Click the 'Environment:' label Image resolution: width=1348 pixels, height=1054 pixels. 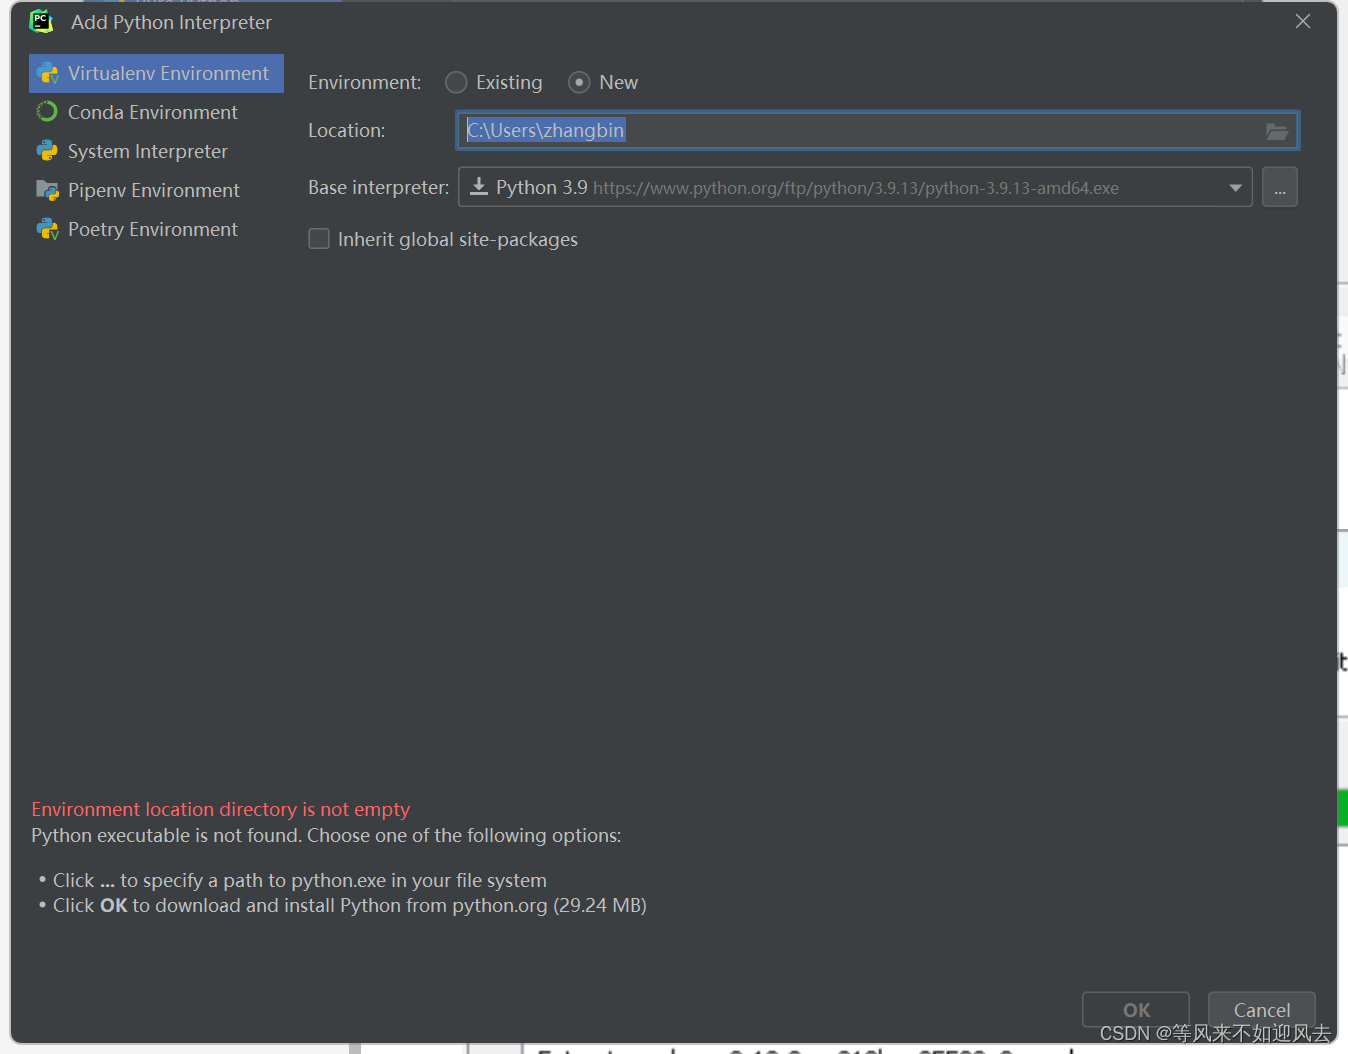point(364,82)
